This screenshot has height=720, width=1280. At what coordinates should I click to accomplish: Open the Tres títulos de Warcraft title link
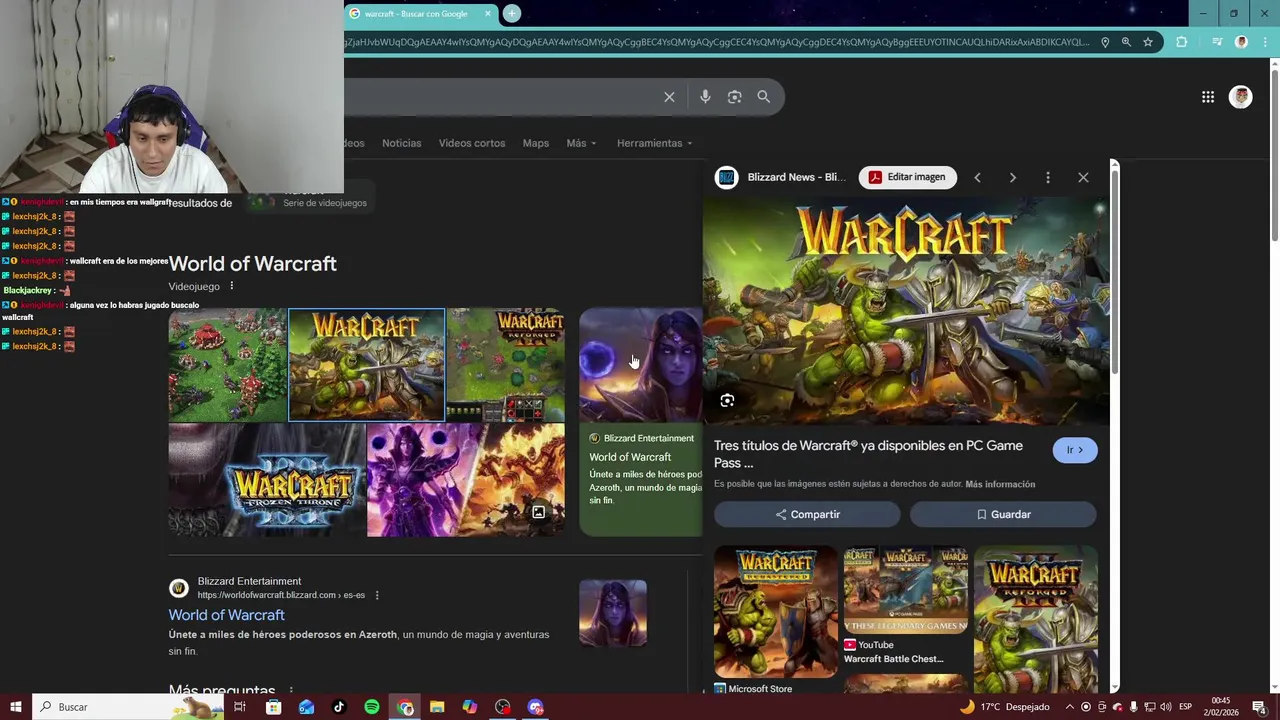pyautogui.click(x=868, y=454)
